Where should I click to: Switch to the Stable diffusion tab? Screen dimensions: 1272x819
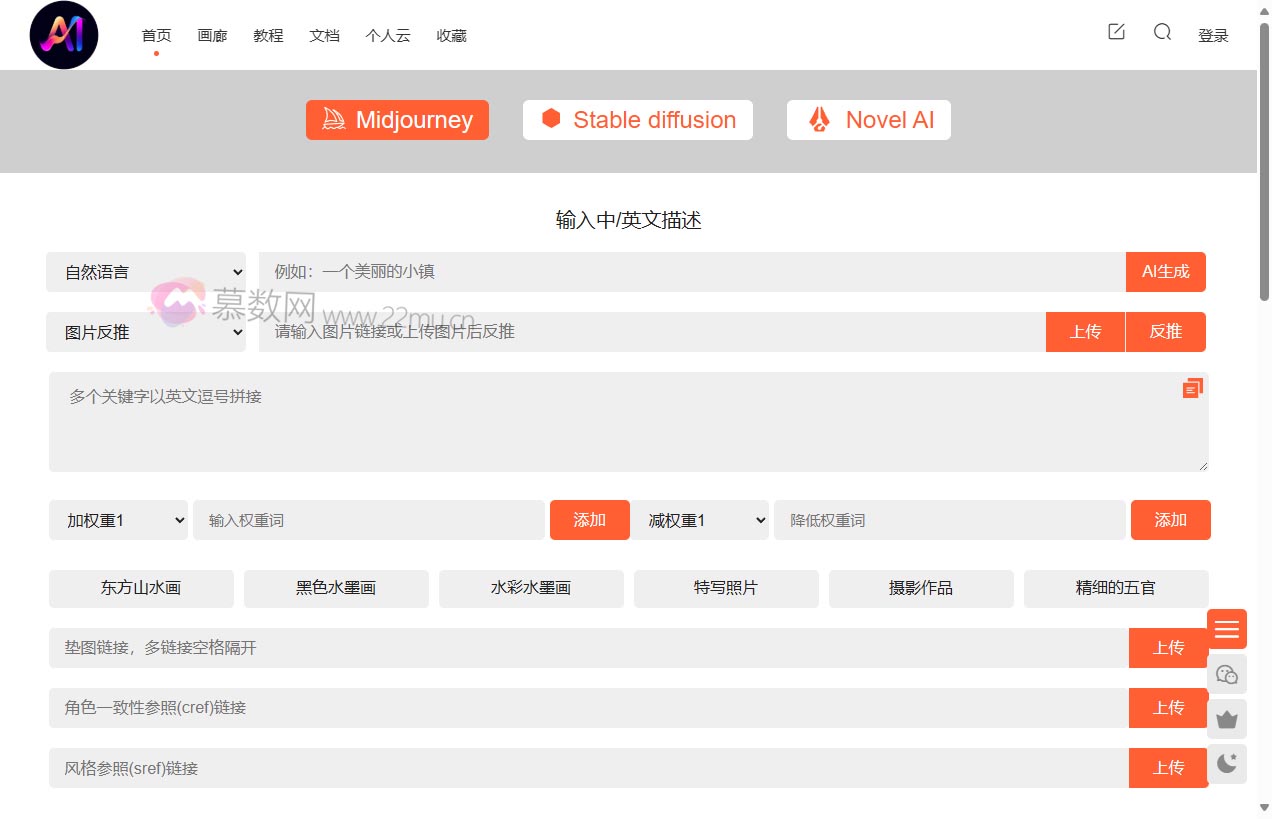click(637, 120)
